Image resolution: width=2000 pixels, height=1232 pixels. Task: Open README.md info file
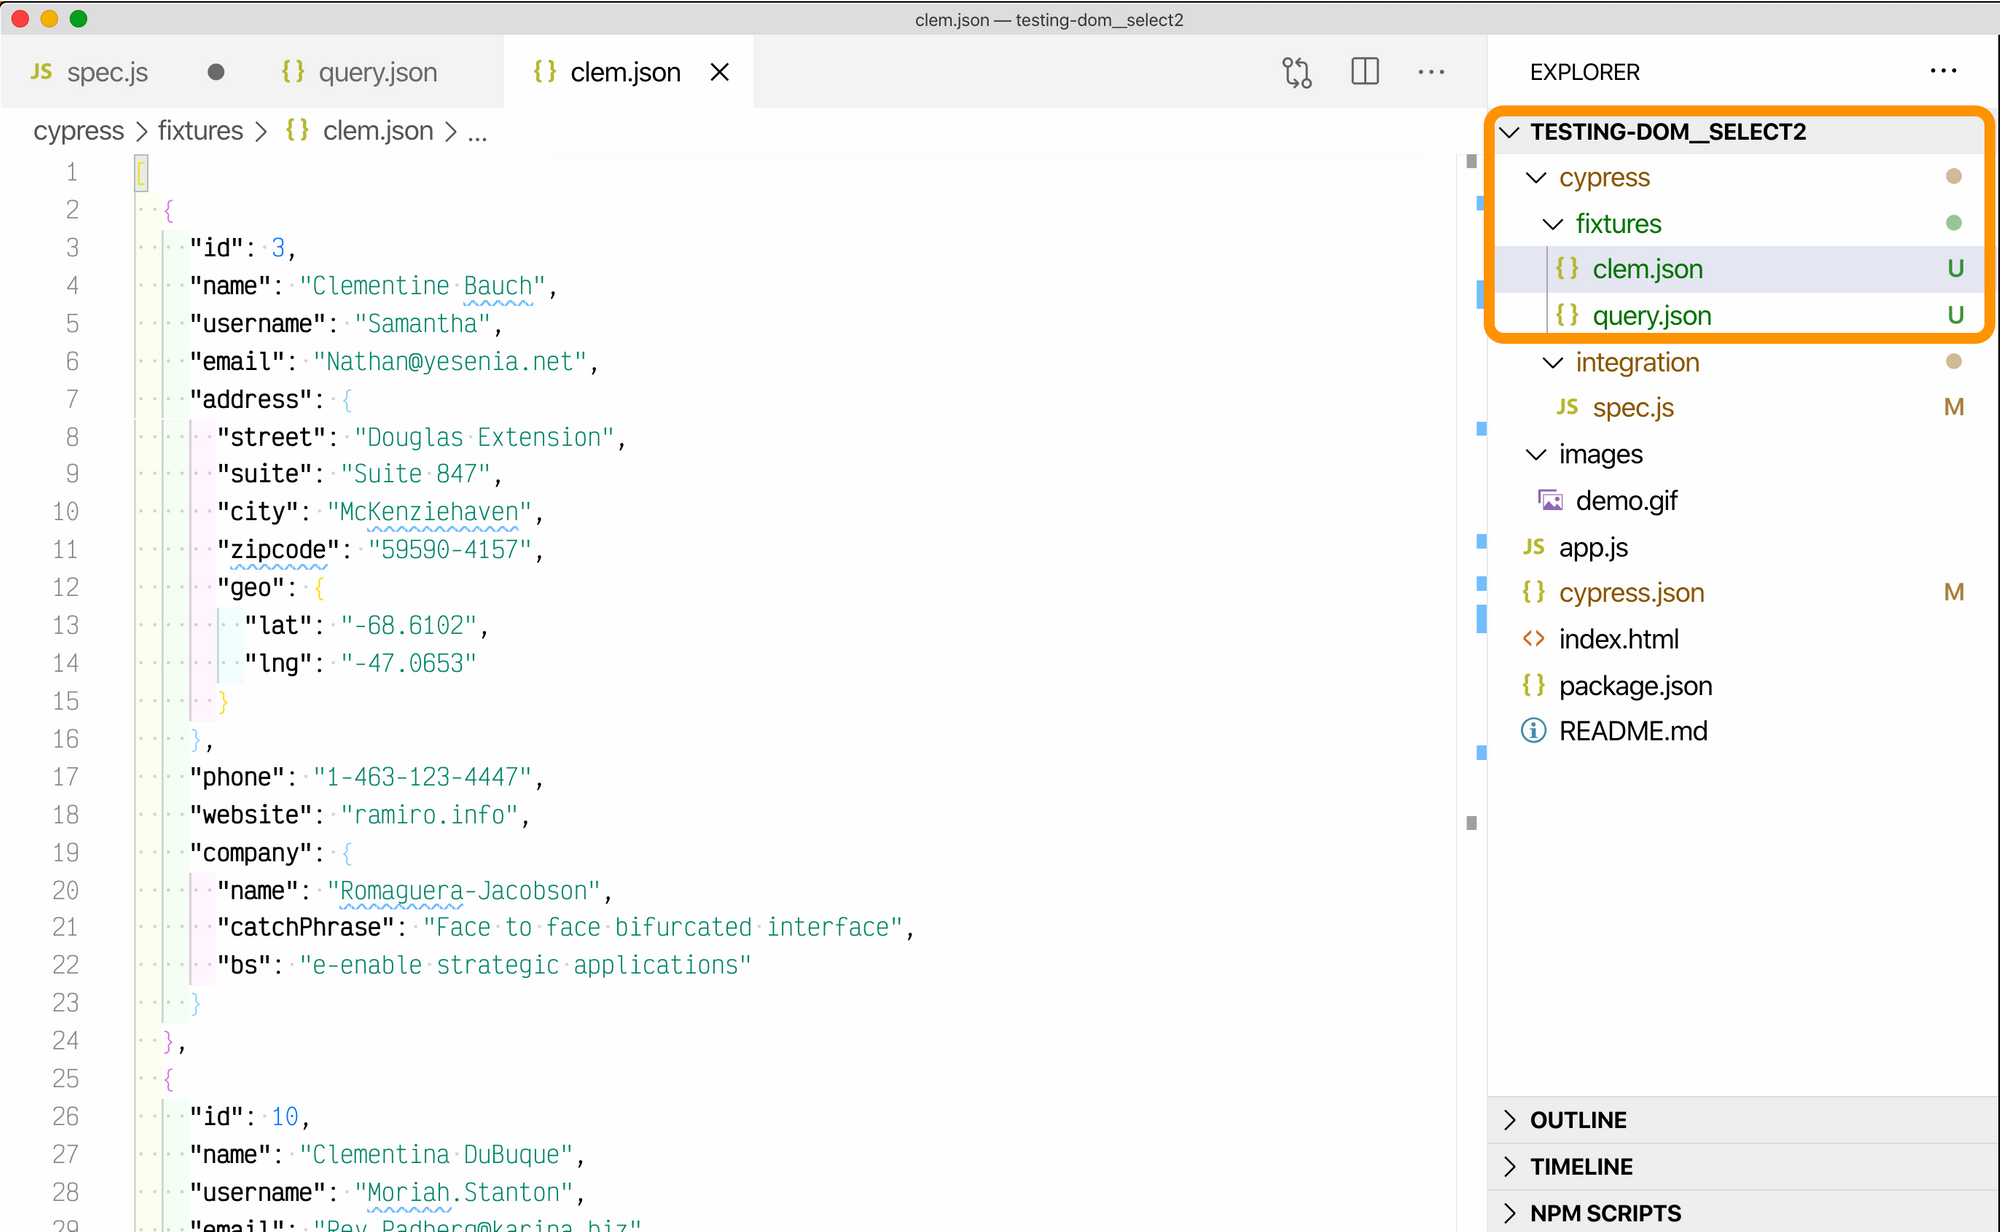click(1632, 731)
